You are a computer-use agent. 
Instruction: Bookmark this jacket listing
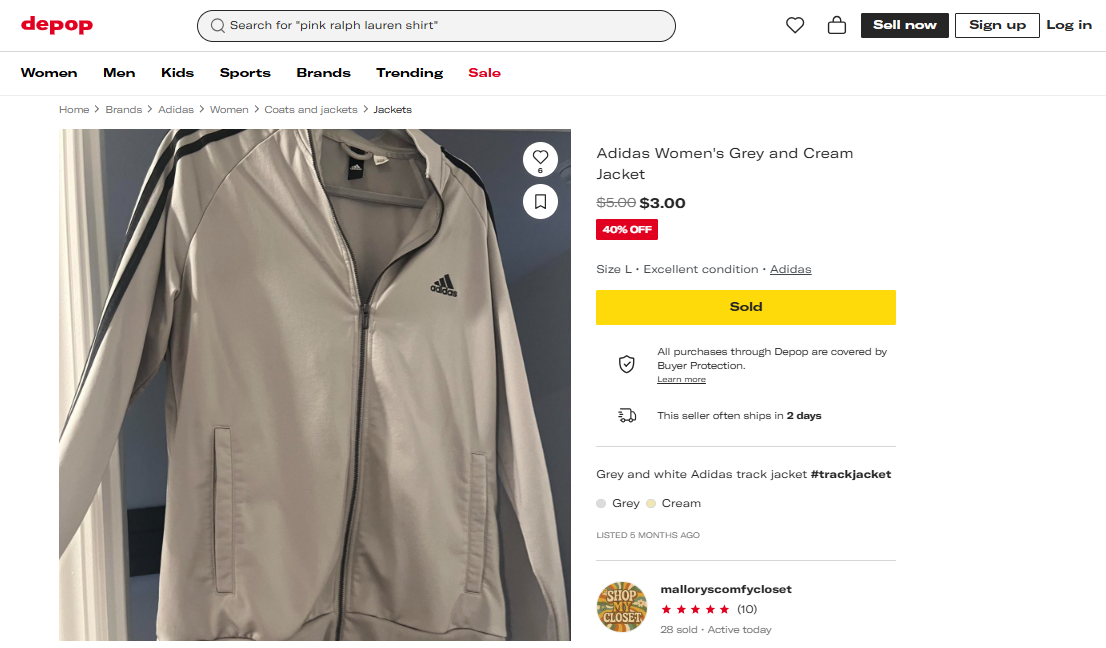point(540,202)
